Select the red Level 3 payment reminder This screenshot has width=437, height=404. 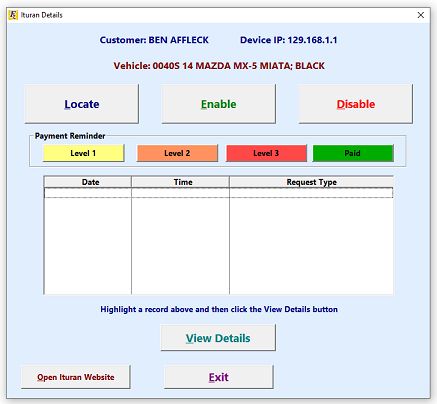[x=266, y=153]
